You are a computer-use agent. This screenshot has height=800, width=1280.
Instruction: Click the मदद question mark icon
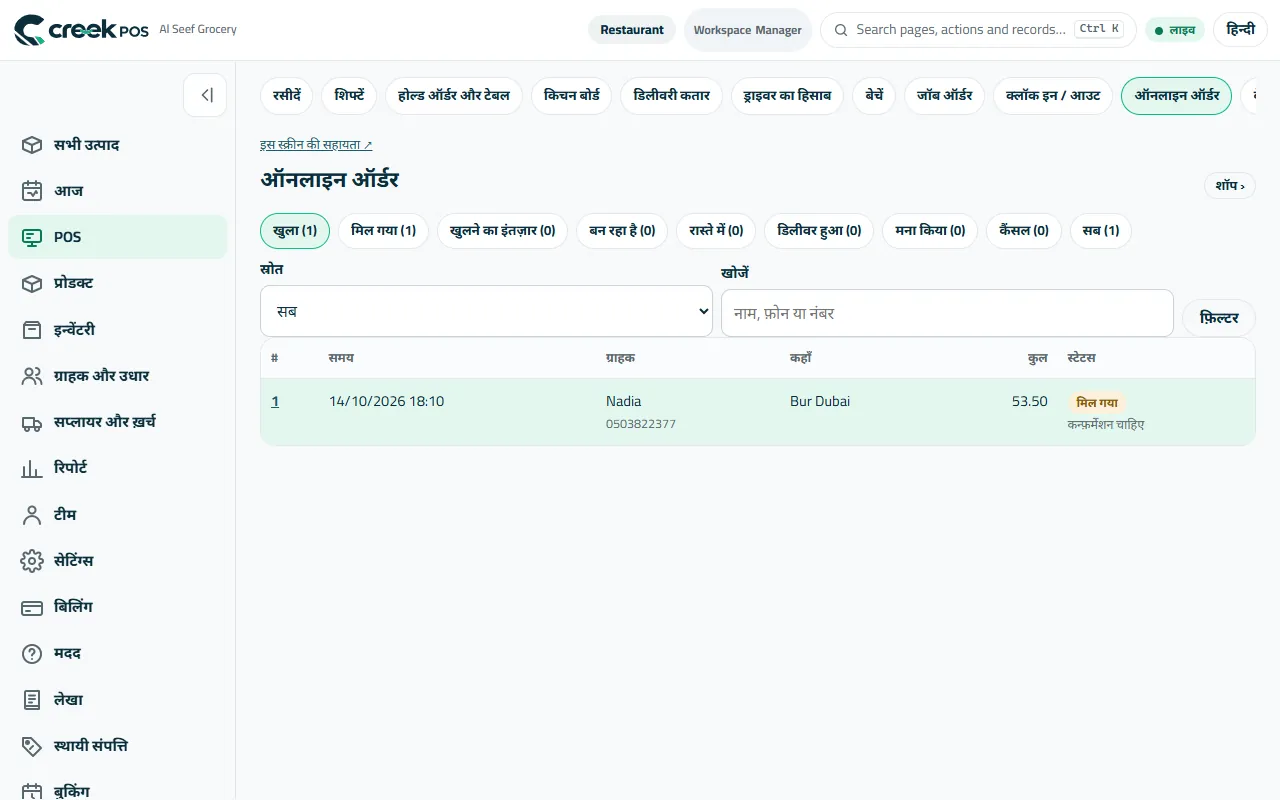32,653
